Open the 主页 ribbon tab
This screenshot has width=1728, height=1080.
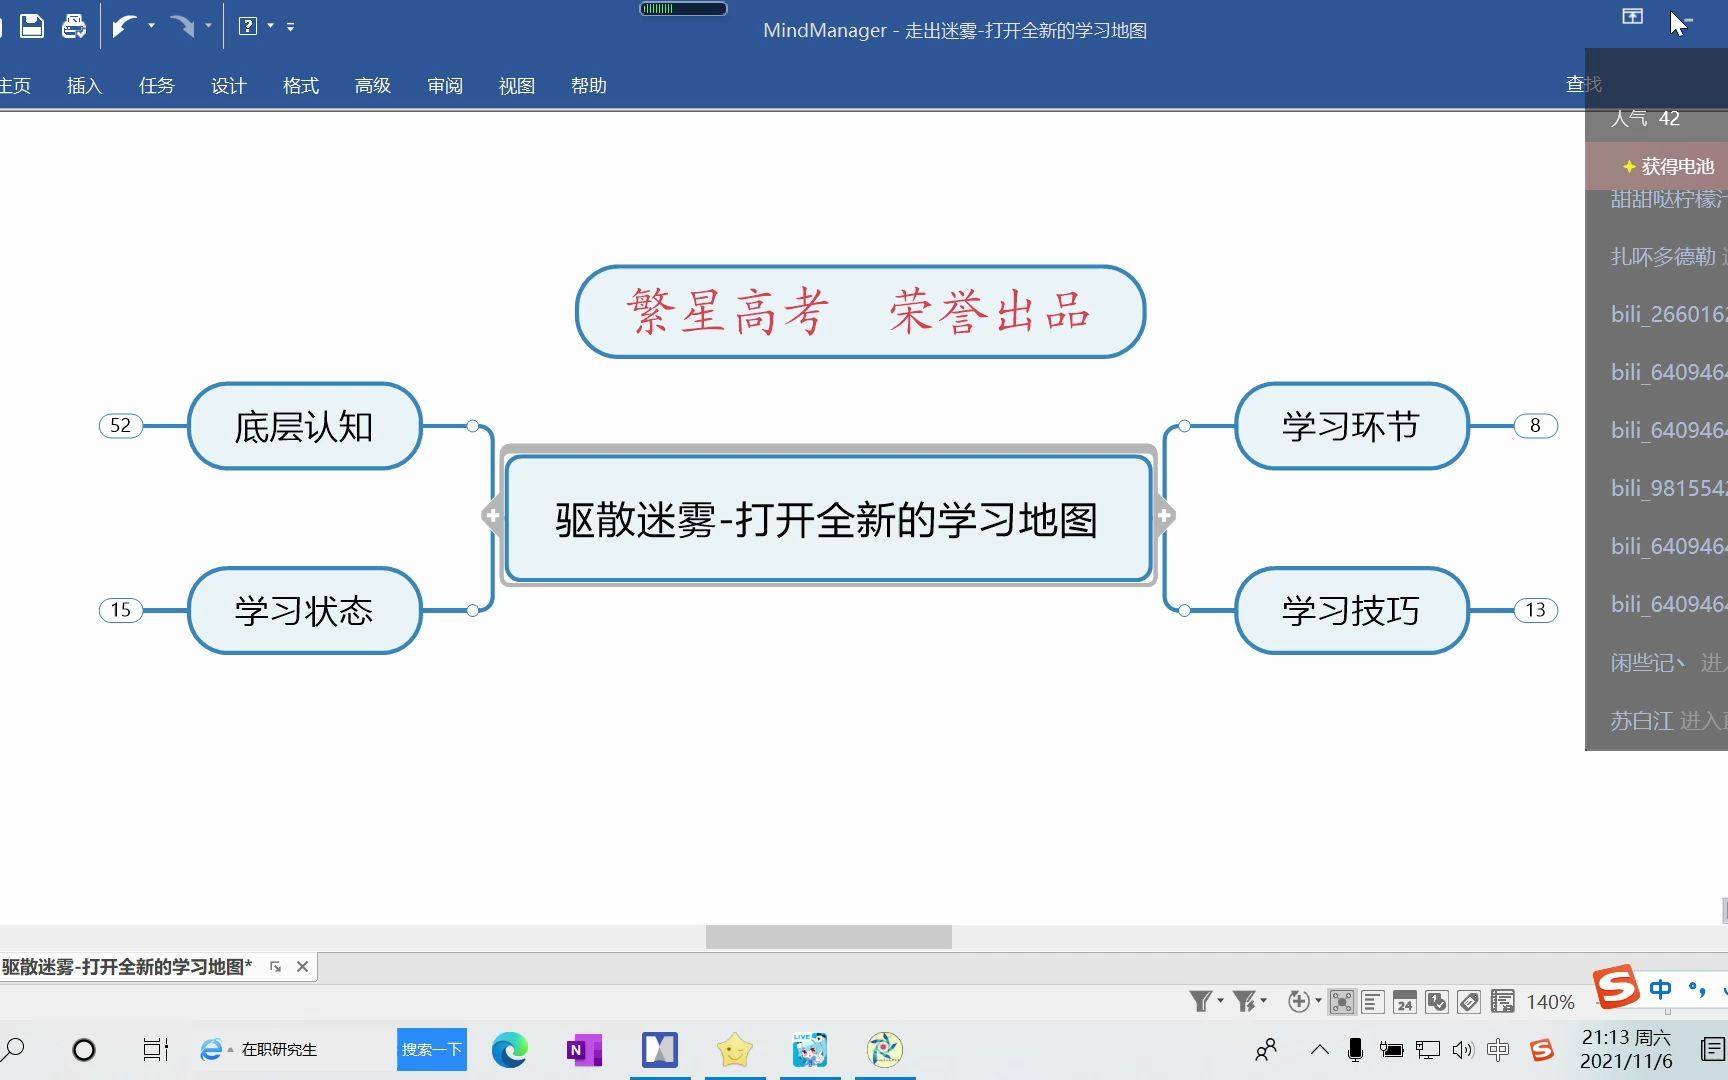tap(15, 86)
